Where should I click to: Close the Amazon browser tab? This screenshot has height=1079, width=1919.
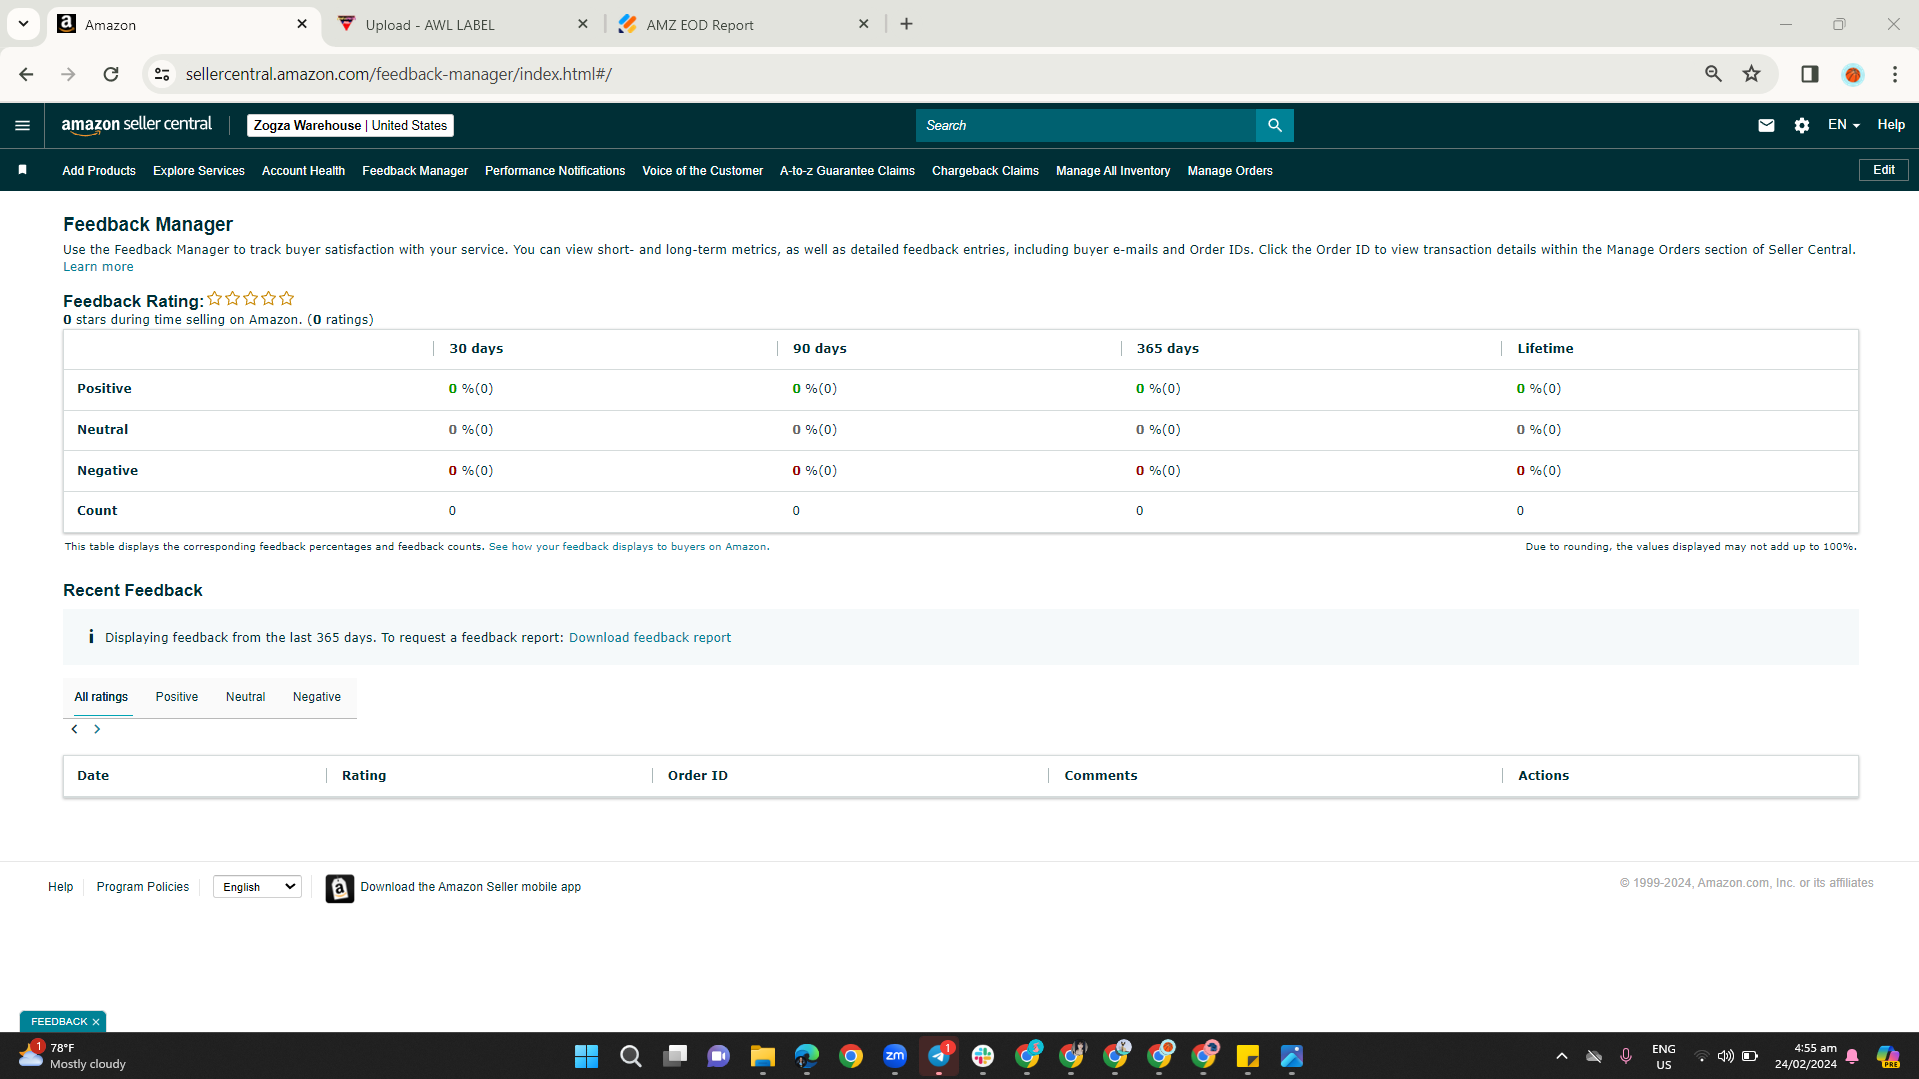302,24
